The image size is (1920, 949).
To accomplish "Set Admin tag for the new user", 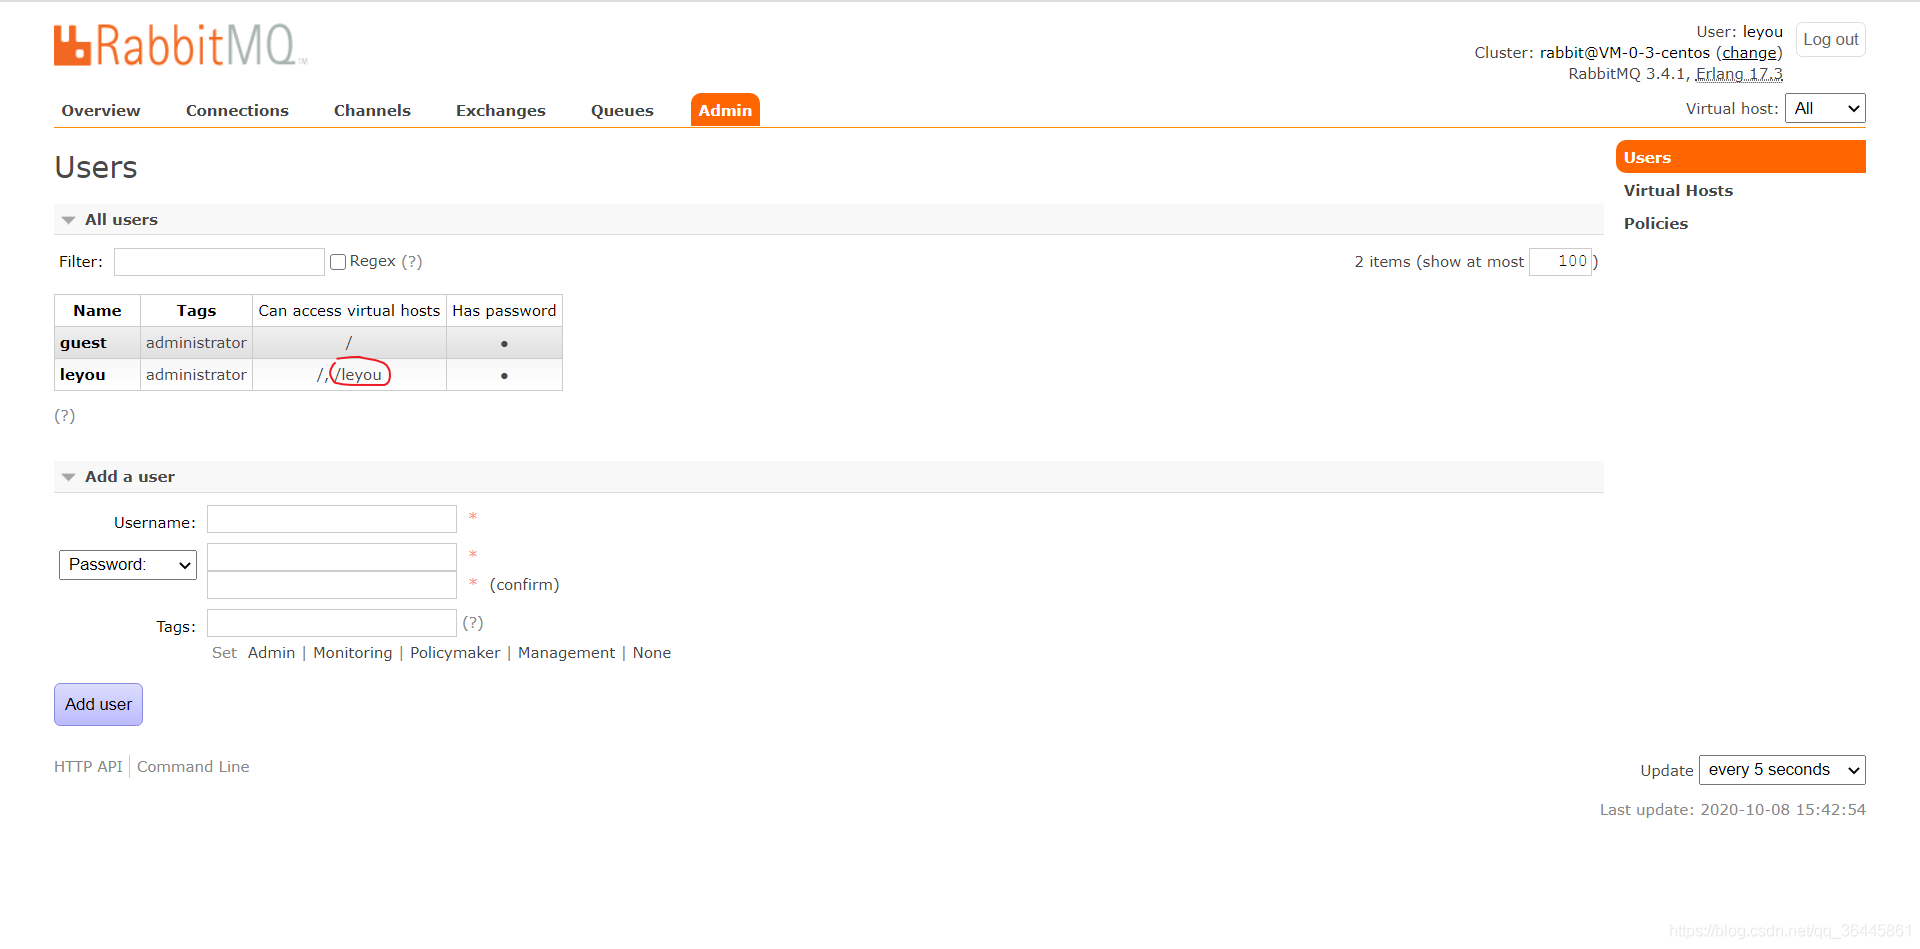I will pos(271,652).
